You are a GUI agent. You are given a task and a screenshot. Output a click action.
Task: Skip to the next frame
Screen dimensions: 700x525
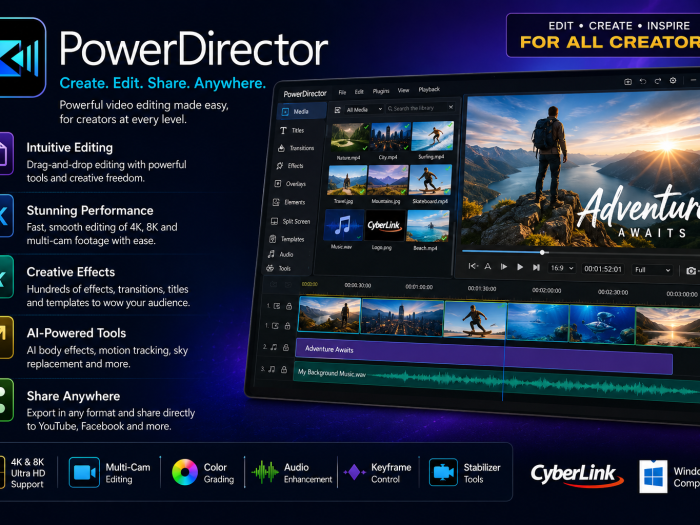(536, 267)
